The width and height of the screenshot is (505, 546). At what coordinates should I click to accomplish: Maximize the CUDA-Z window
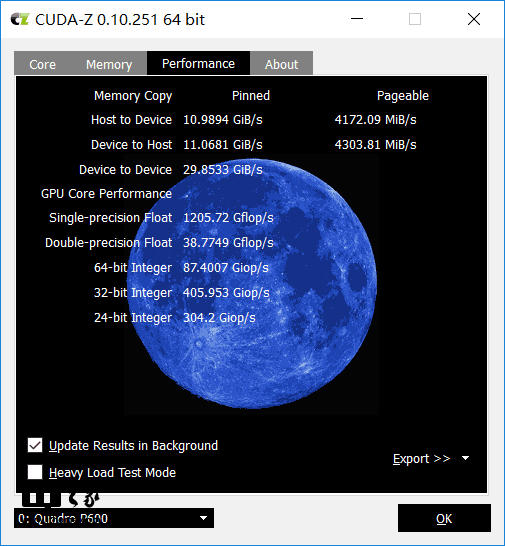[x=415, y=19]
